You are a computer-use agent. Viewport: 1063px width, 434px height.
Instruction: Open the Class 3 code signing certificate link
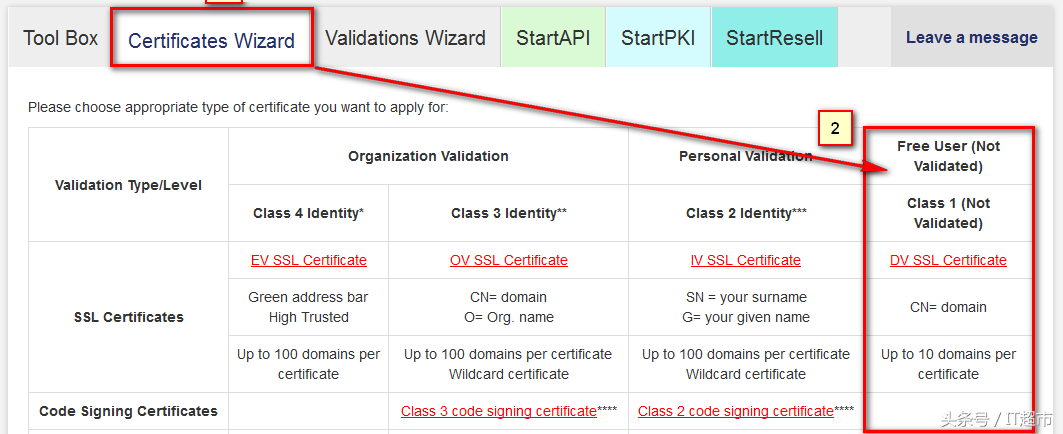click(x=498, y=411)
